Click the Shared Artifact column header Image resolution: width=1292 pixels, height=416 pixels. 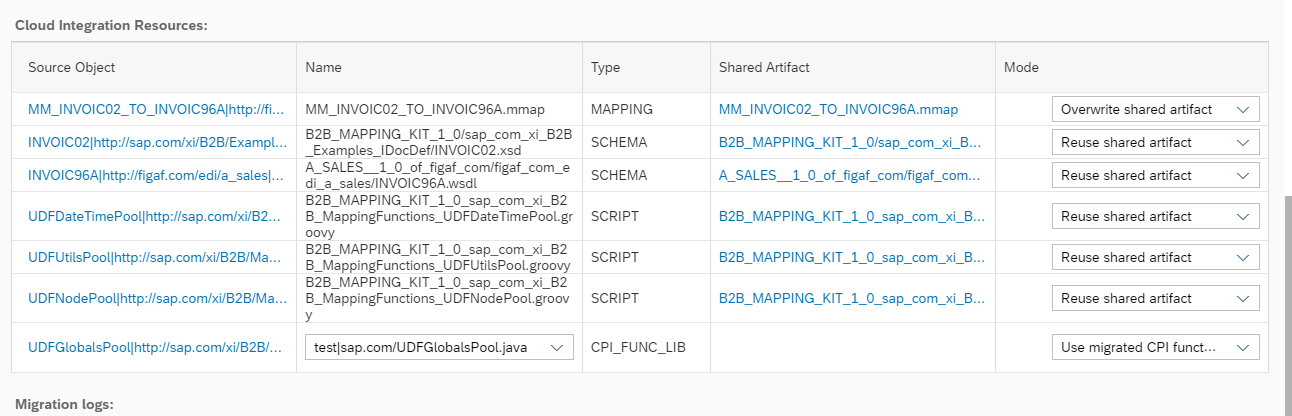coord(764,67)
